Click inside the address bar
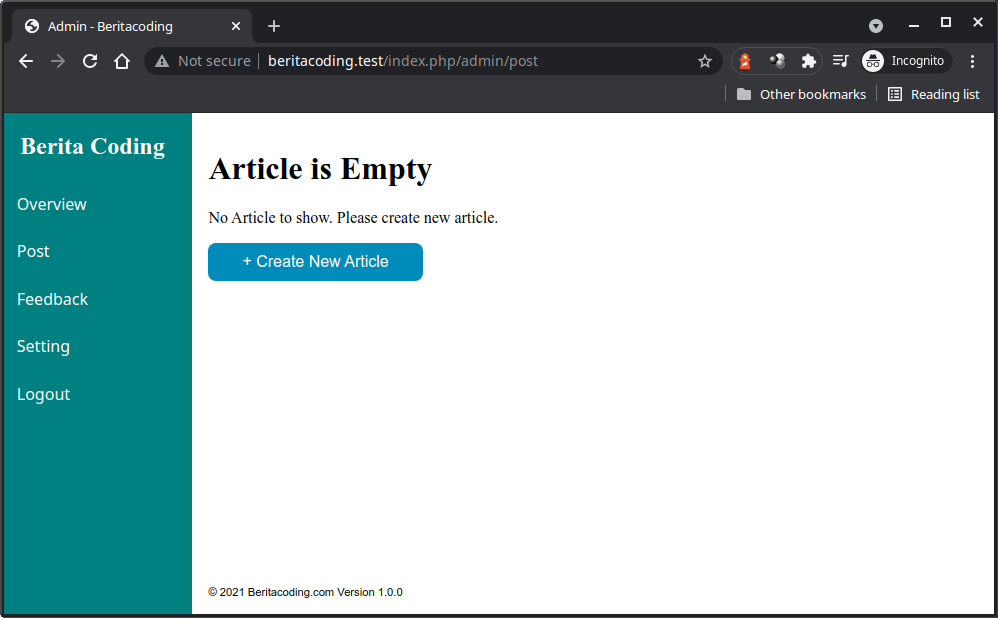Viewport: 998px width, 618px height. (450, 61)
